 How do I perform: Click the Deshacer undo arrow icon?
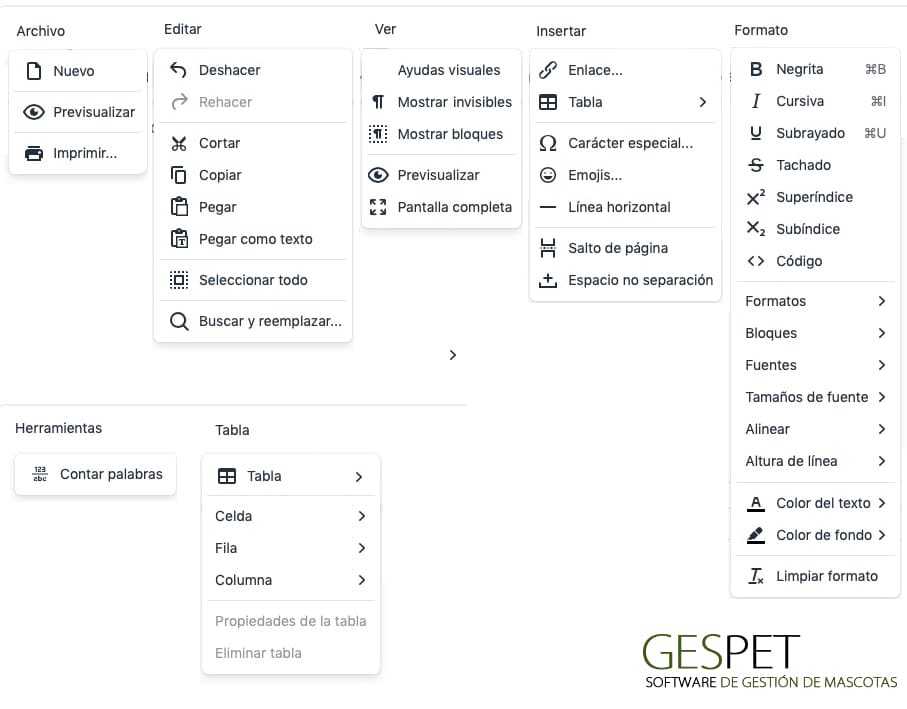[x=178, y=70]
